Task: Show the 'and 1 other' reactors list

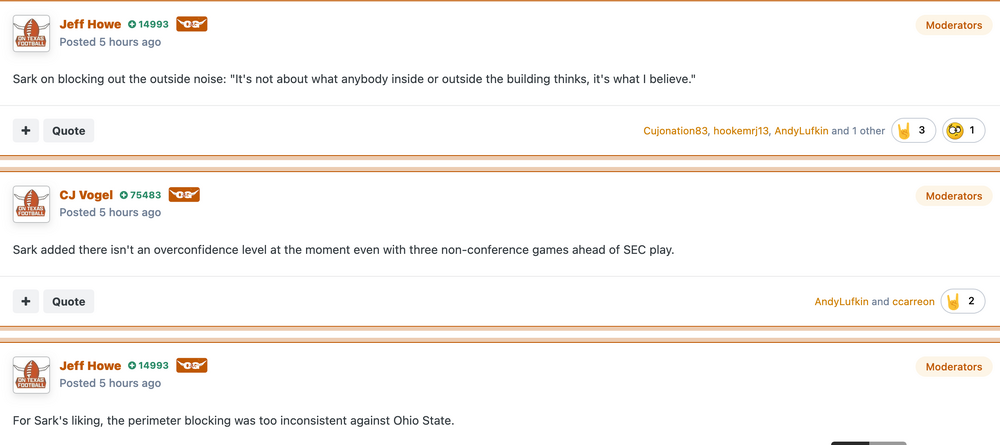Action: pyautogui.click(x=858, y=131)
